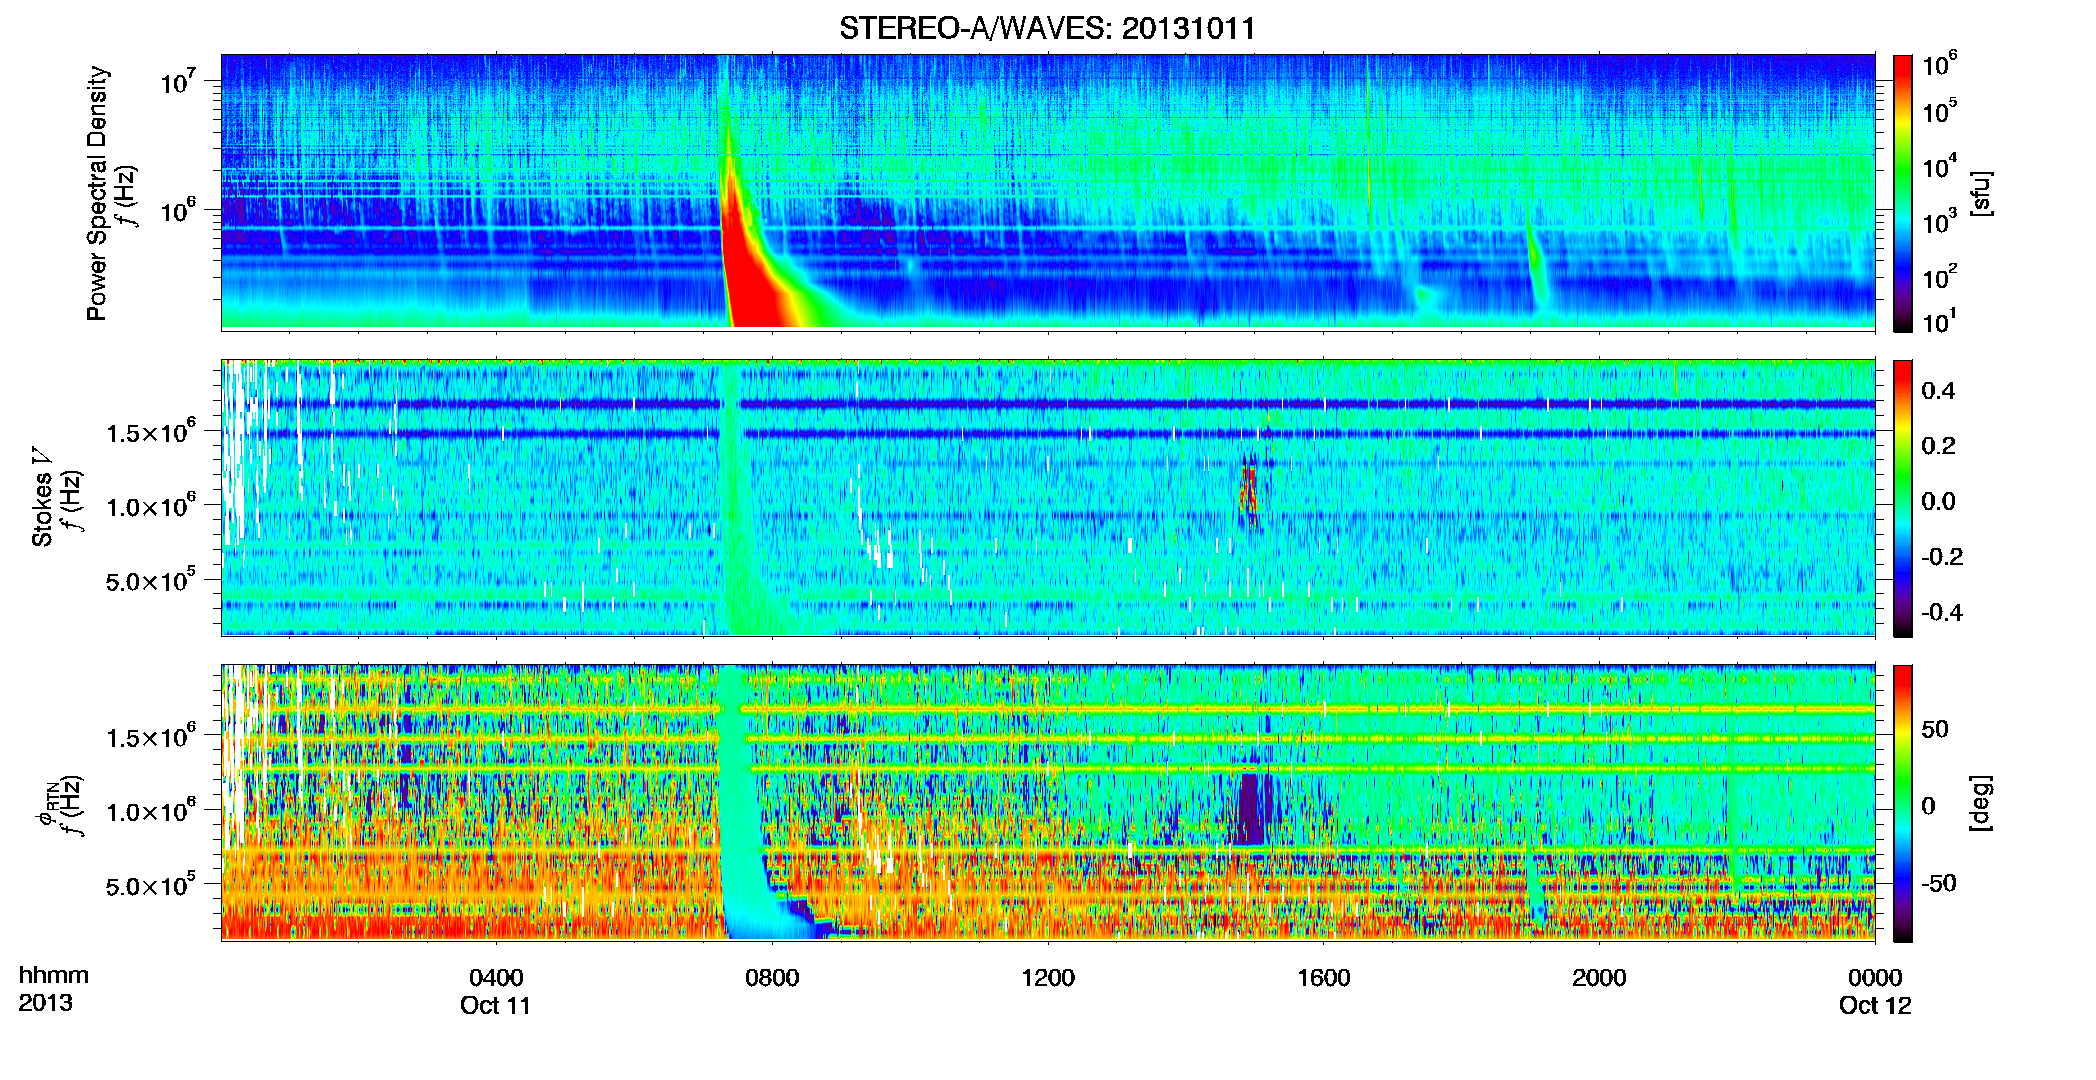This screenshot has height=1080, width=2096.
Task: Click the [sfu] colorbar unit label
Action: [x=1981, y=193]
